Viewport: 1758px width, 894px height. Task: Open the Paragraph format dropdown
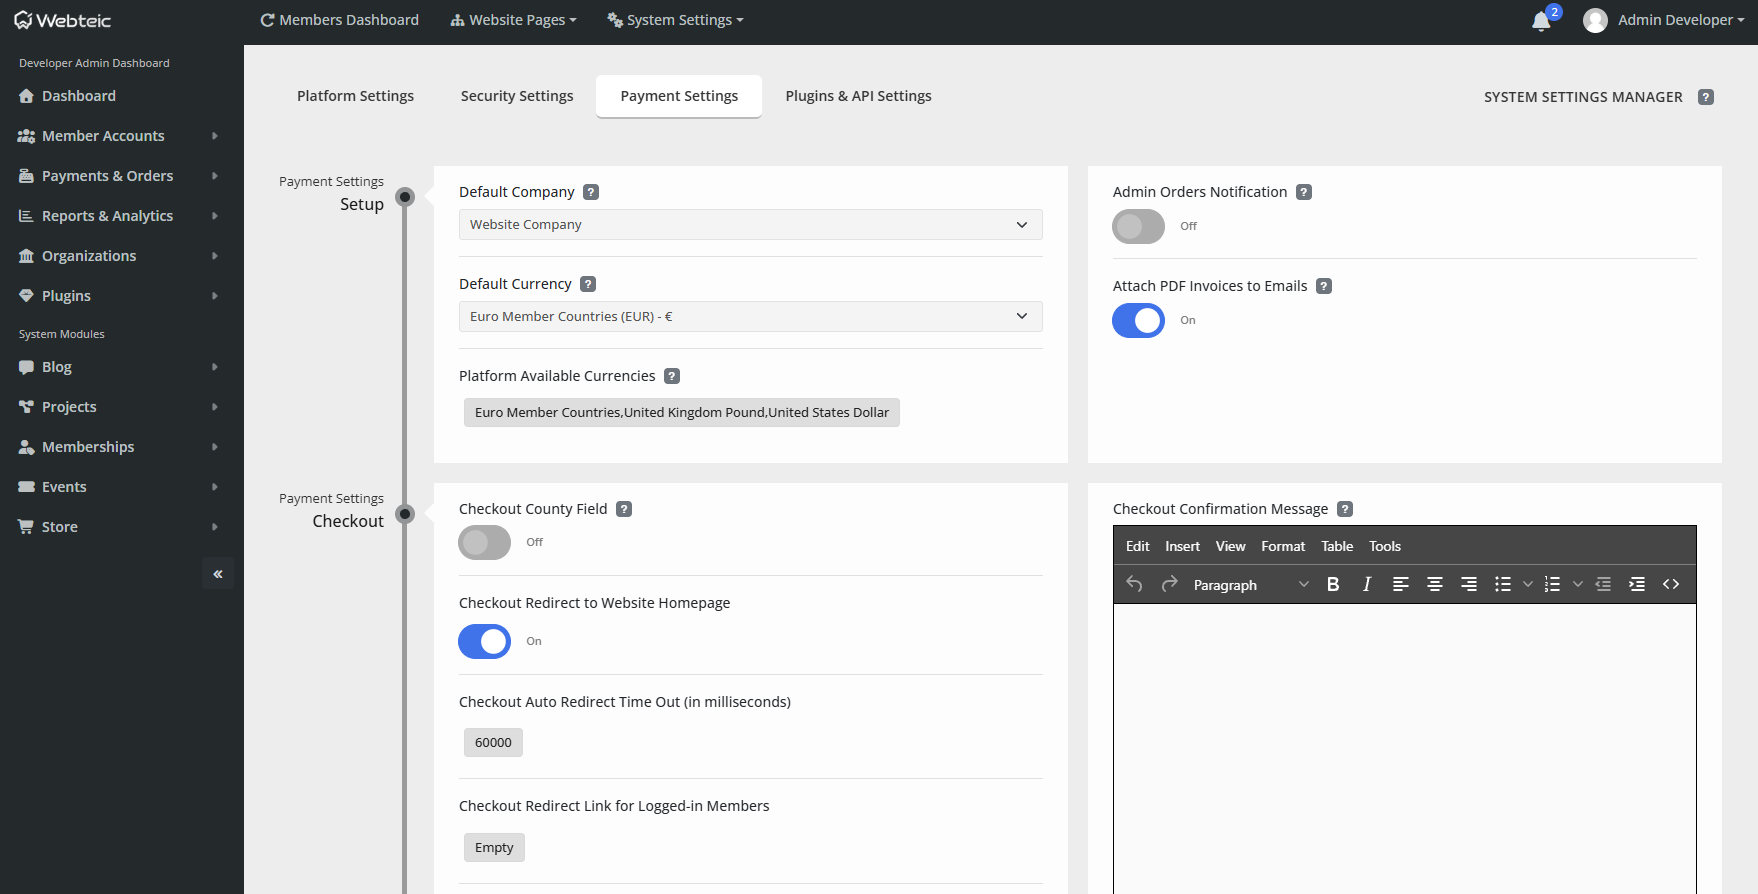(x=1251, y=585)
